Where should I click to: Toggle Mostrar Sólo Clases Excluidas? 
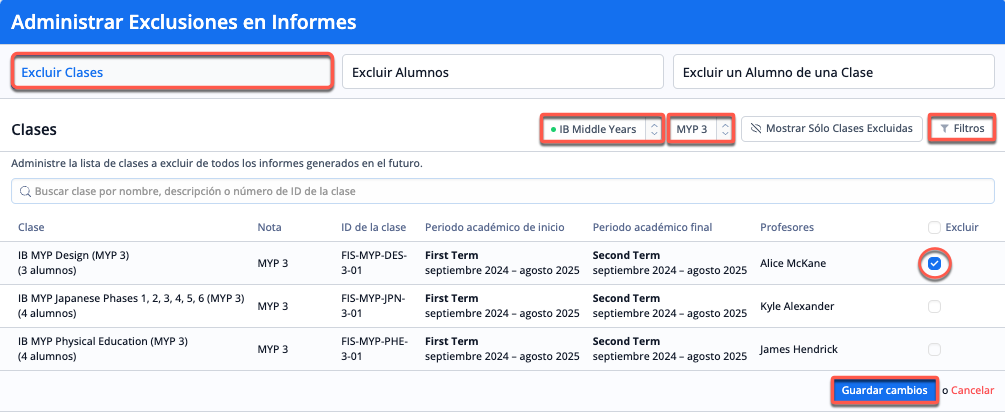(x=831, y=129)
